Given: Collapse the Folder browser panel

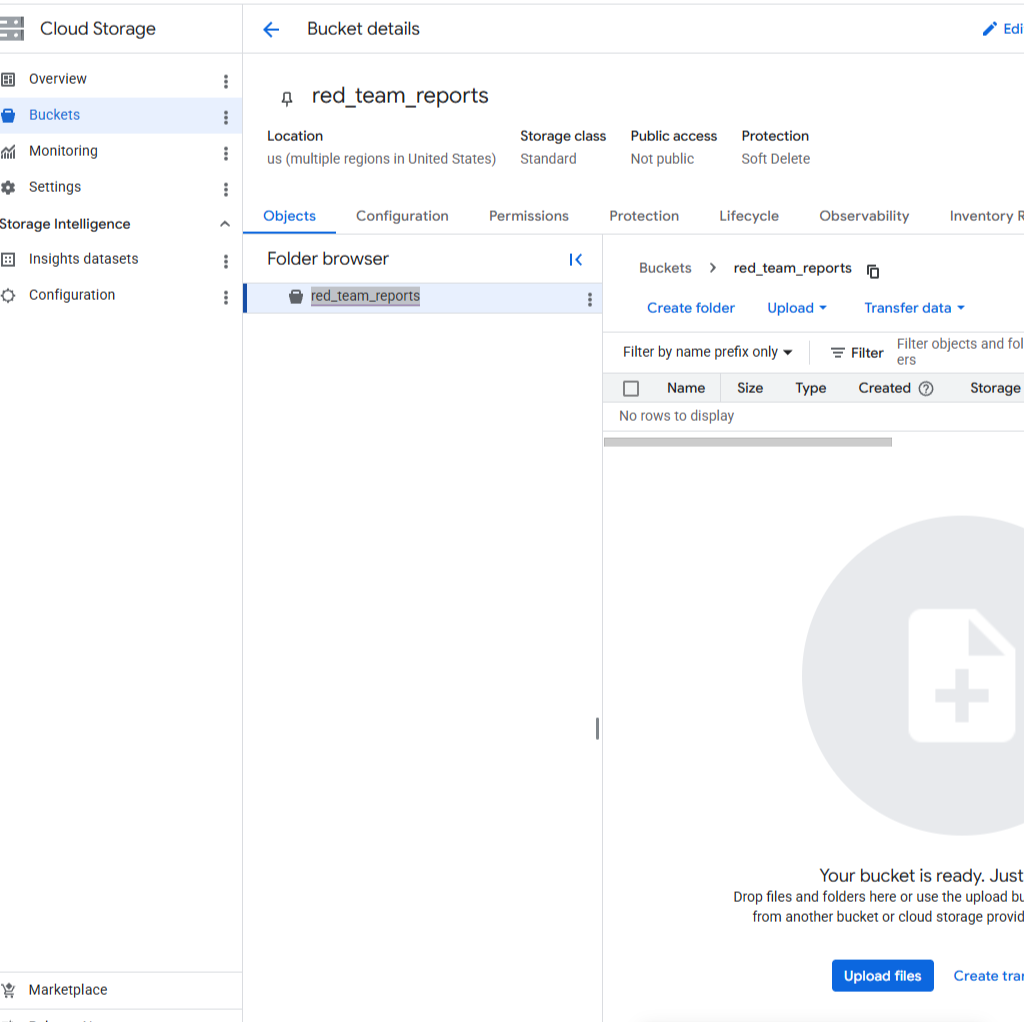Looking at the screenshot, I should pyautogui.click(x=575, y=260).
